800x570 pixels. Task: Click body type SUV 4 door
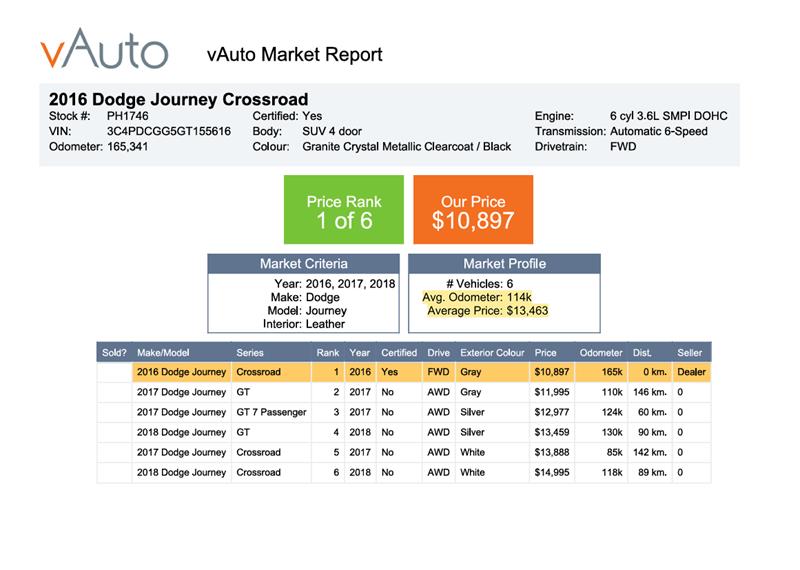pyautogui.click(x=332, y=131)
